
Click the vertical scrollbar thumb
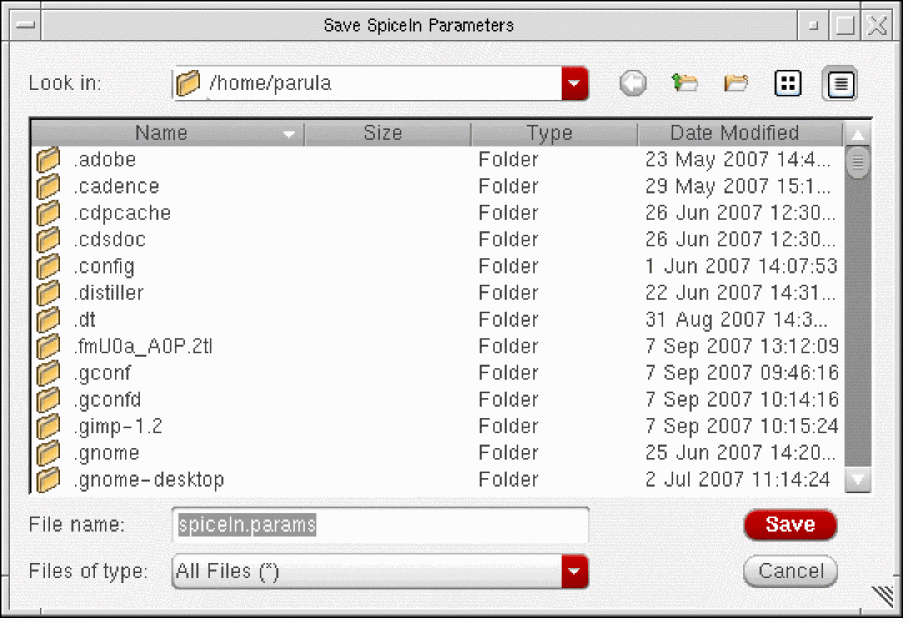click(858, 162)
